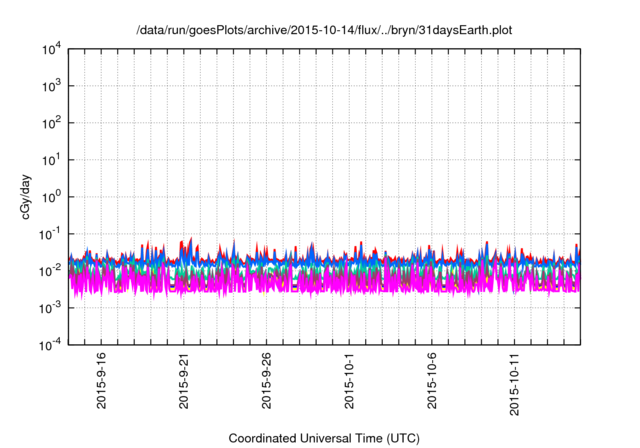Click the 10^-1 y-axis tick label
Screen dimensions: 640x448
click(x=50, y=234)
